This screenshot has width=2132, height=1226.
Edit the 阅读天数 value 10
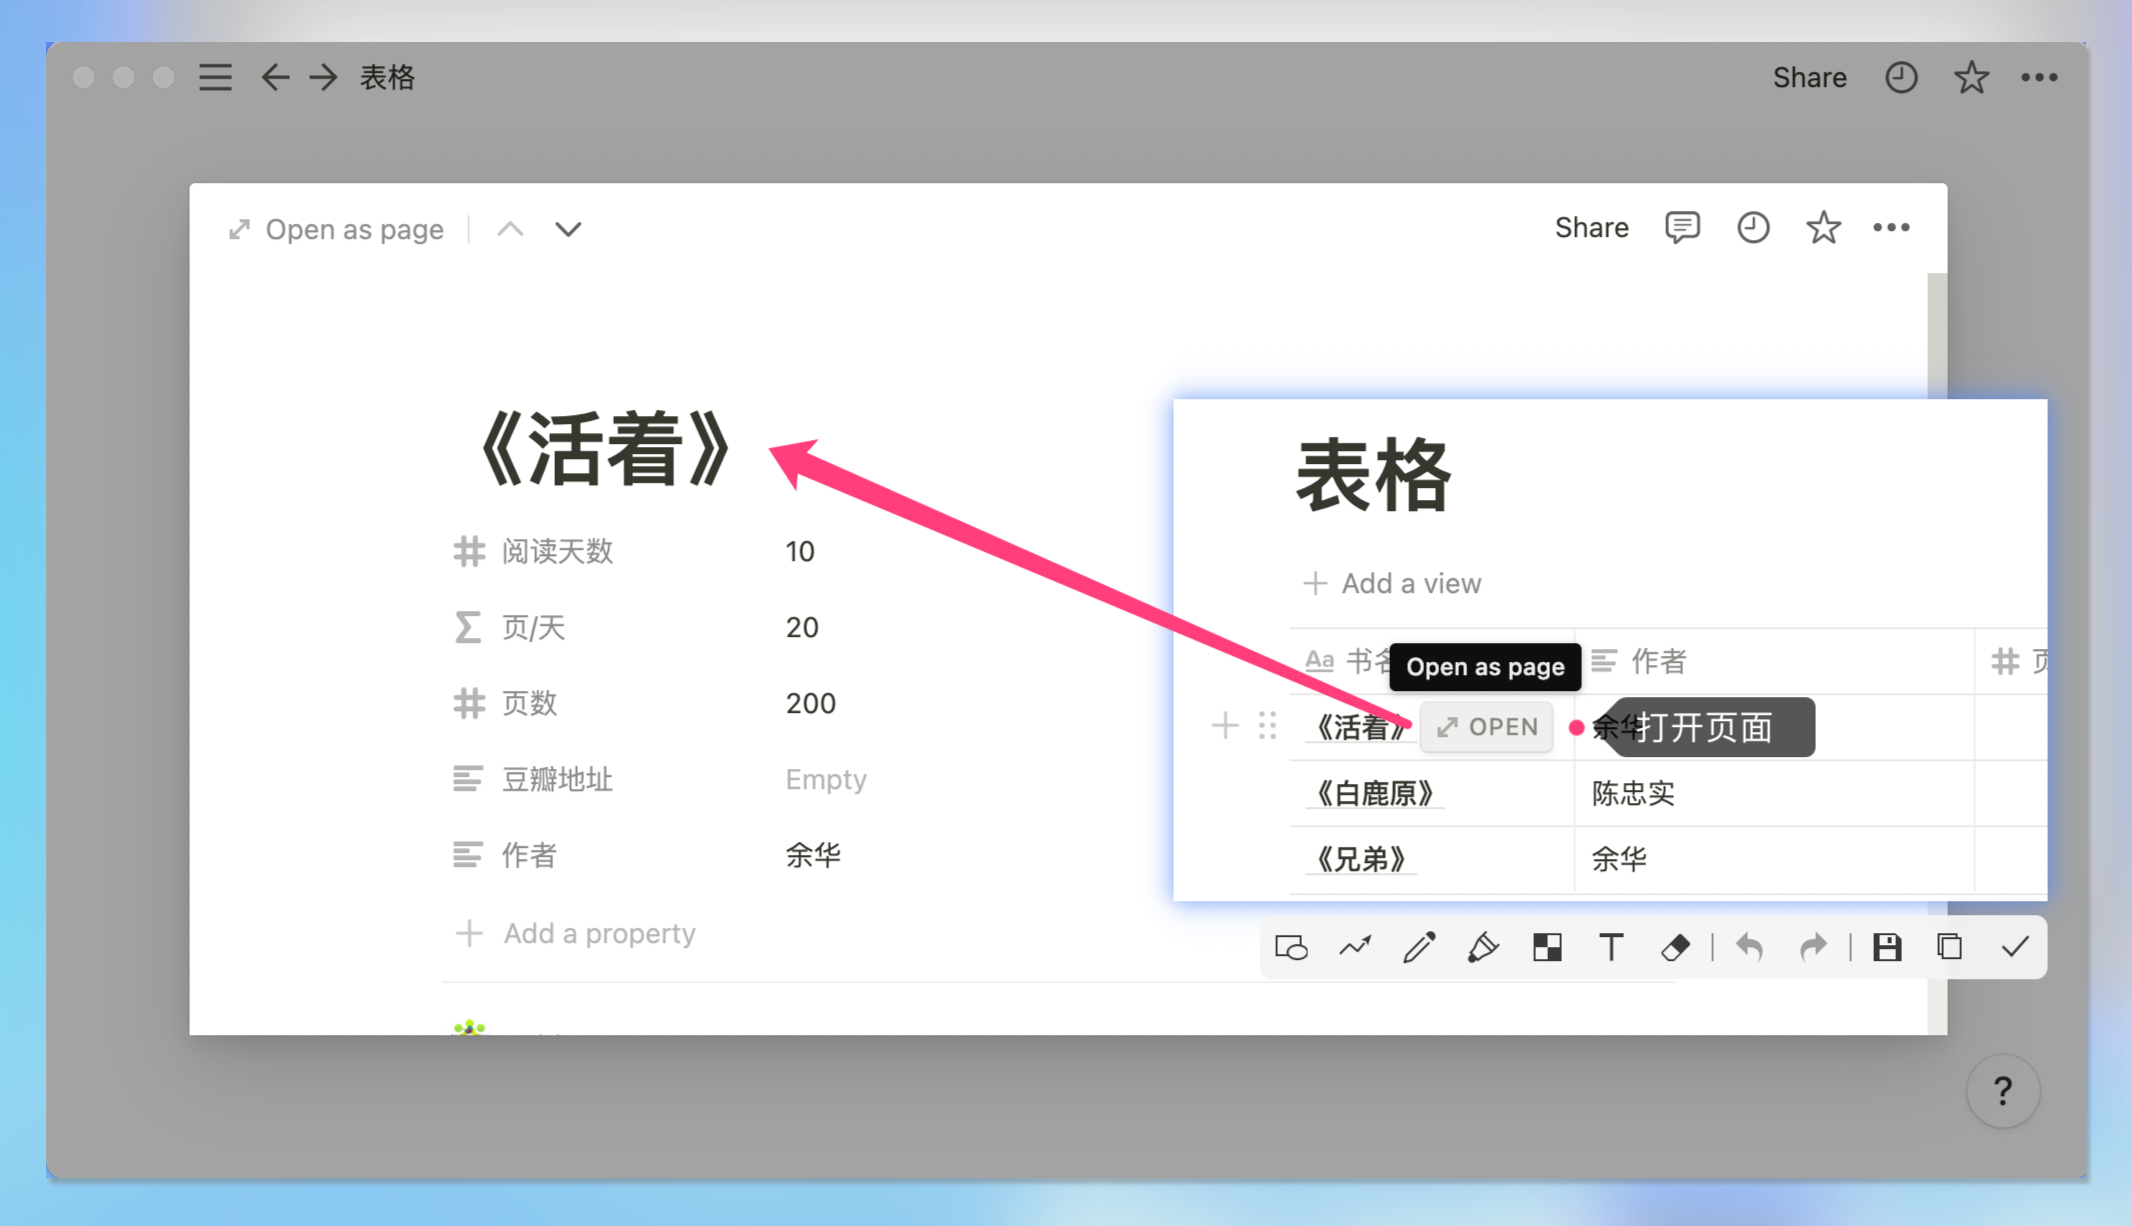coord(800,551)
